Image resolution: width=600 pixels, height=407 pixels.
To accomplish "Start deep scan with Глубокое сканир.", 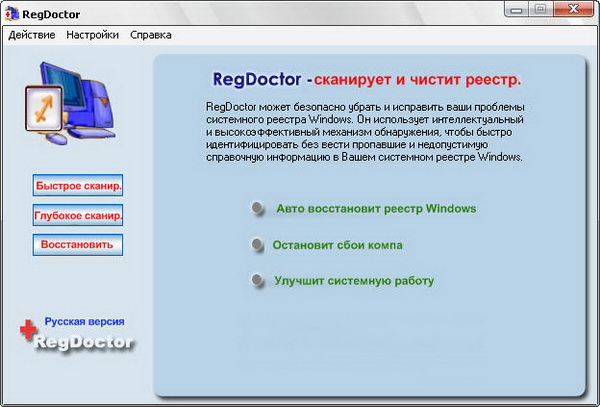I will pos(78,215).
